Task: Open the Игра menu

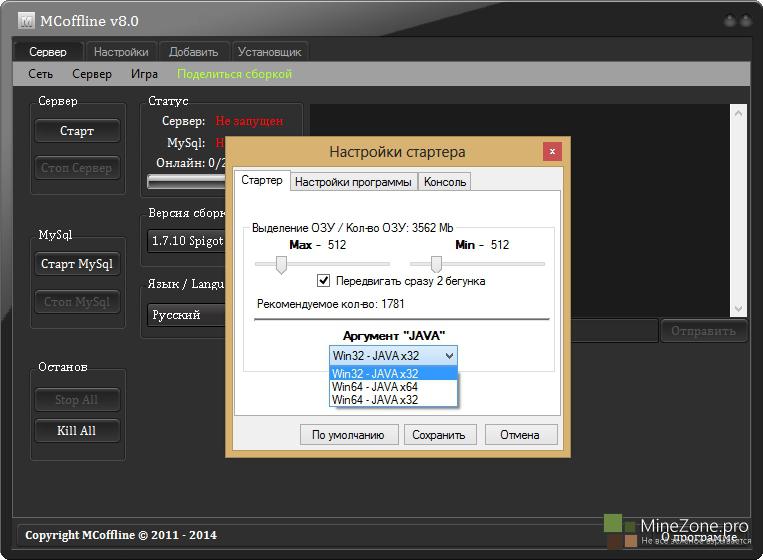Action: point(144,74)
